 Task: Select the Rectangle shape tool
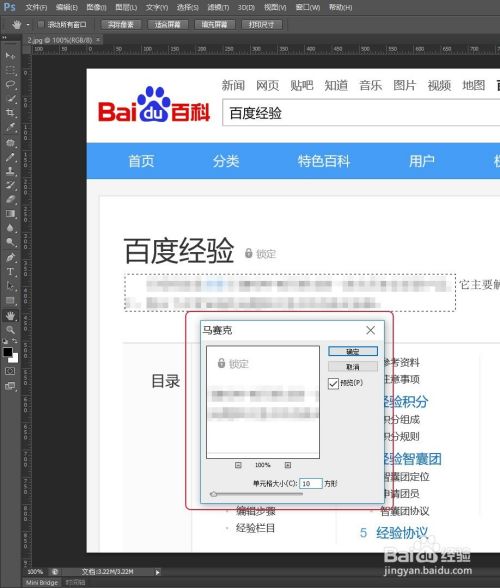[x=10, y=301]
